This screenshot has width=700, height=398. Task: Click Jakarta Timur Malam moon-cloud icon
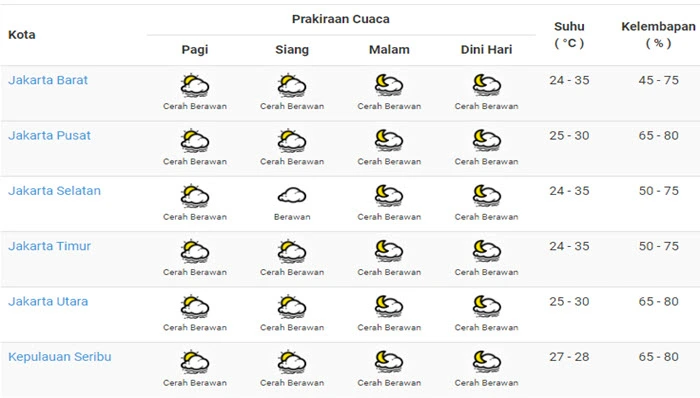(x=389, y=251)
